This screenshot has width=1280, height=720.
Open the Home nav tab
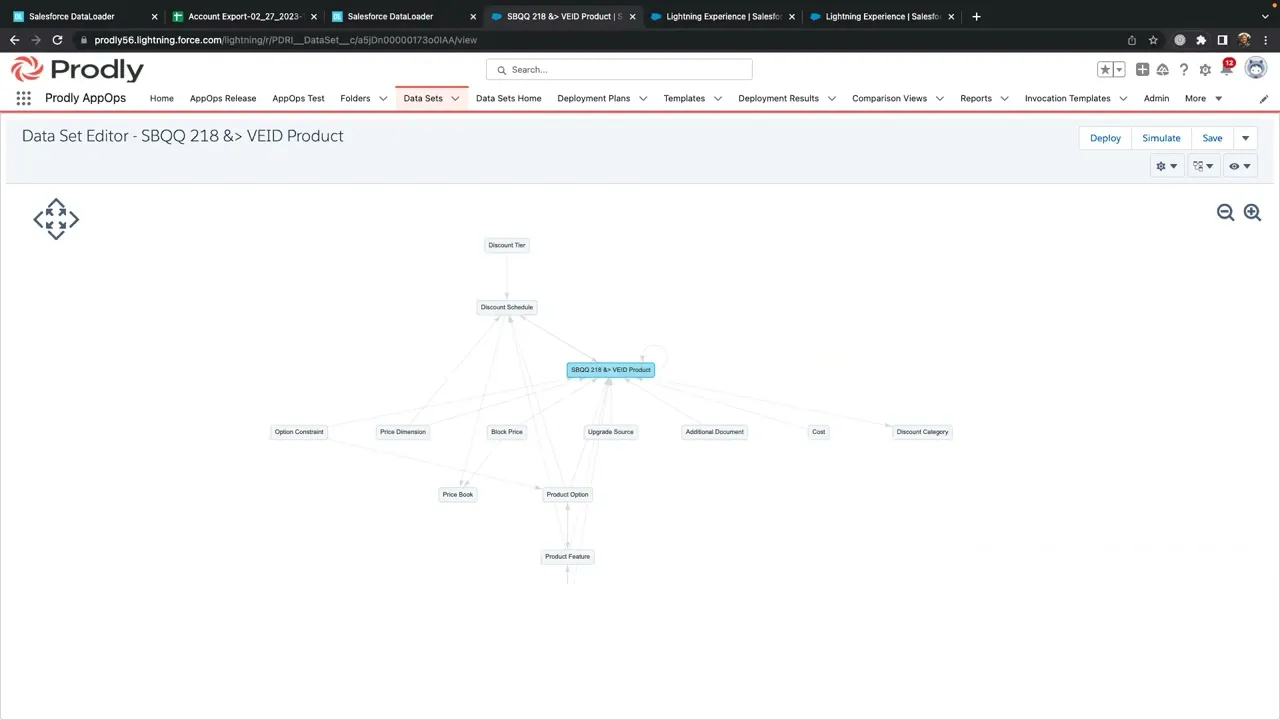[162, 98]
